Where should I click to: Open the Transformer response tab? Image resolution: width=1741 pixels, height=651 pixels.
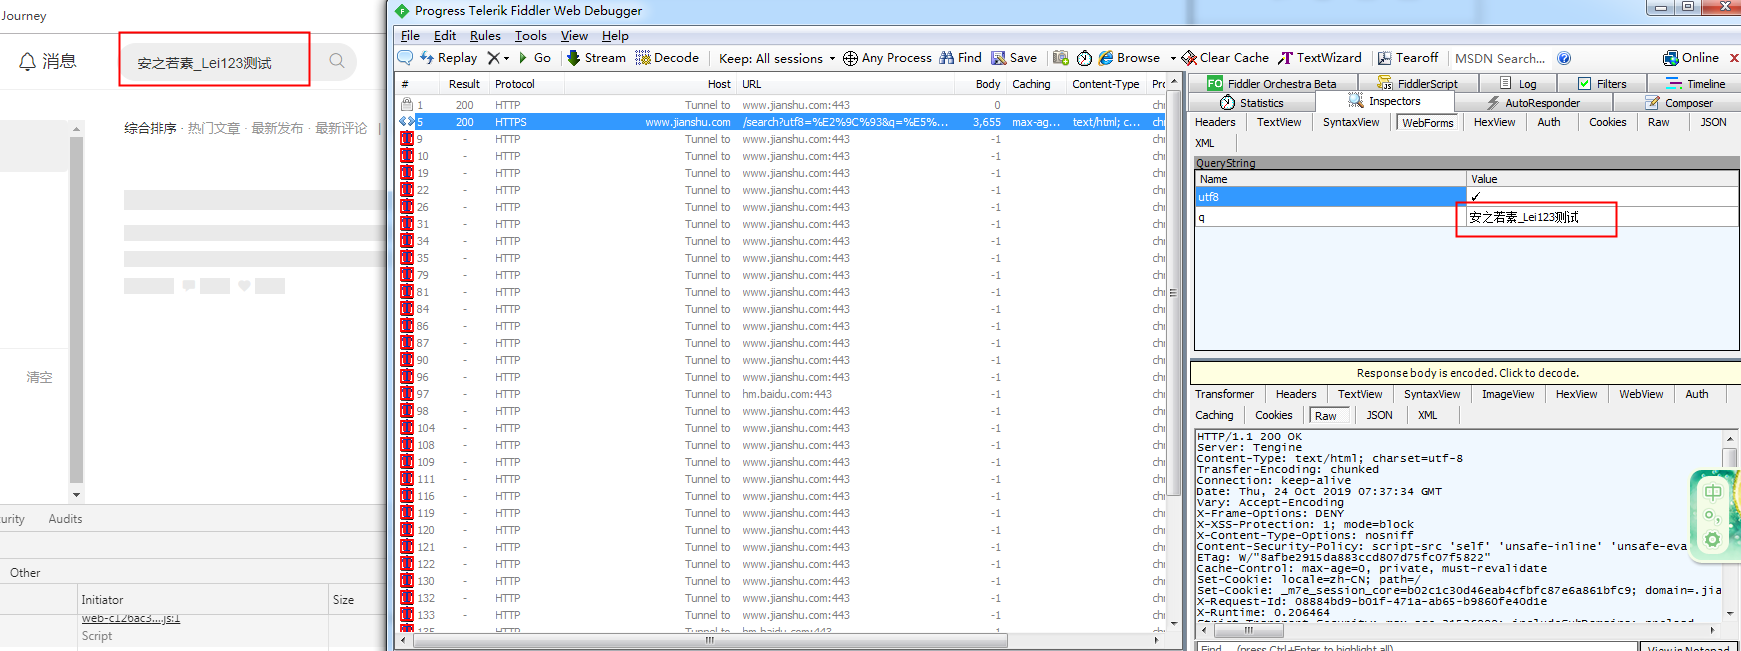pyautogui.click(x=1224, y=394)
